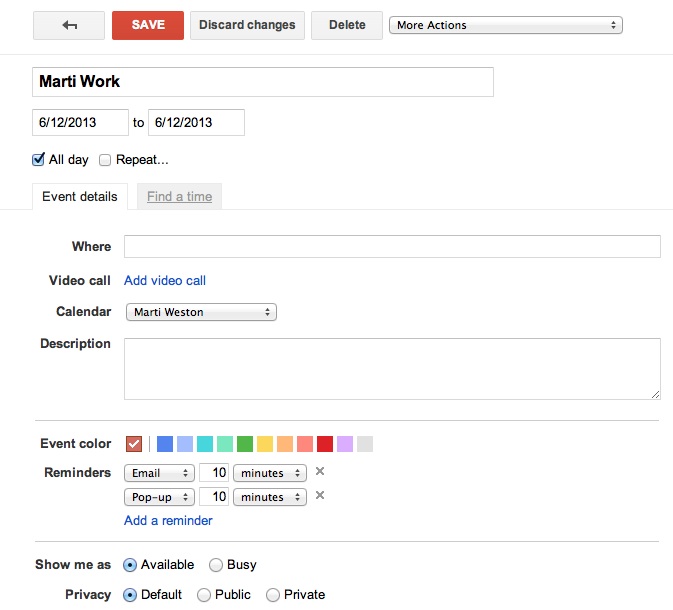
Task: Click the back arrow button
Action: pyautogui.click(x=69, y=25)
